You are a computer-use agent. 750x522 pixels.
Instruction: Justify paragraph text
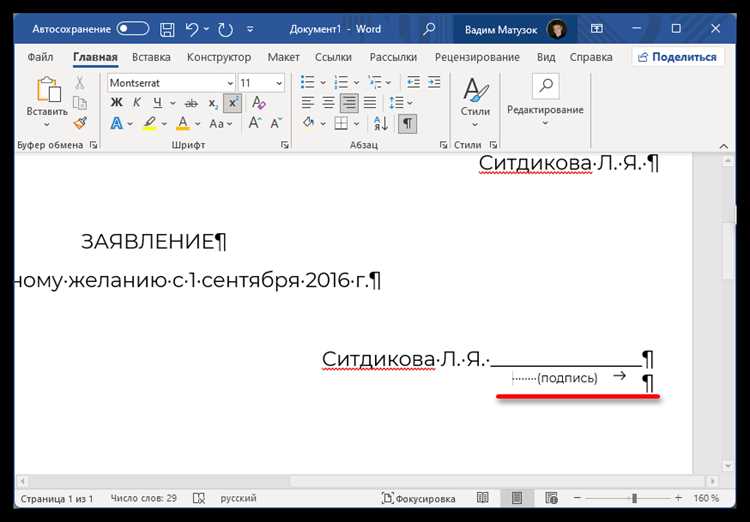pyautogui.click(x=370, y=102)
